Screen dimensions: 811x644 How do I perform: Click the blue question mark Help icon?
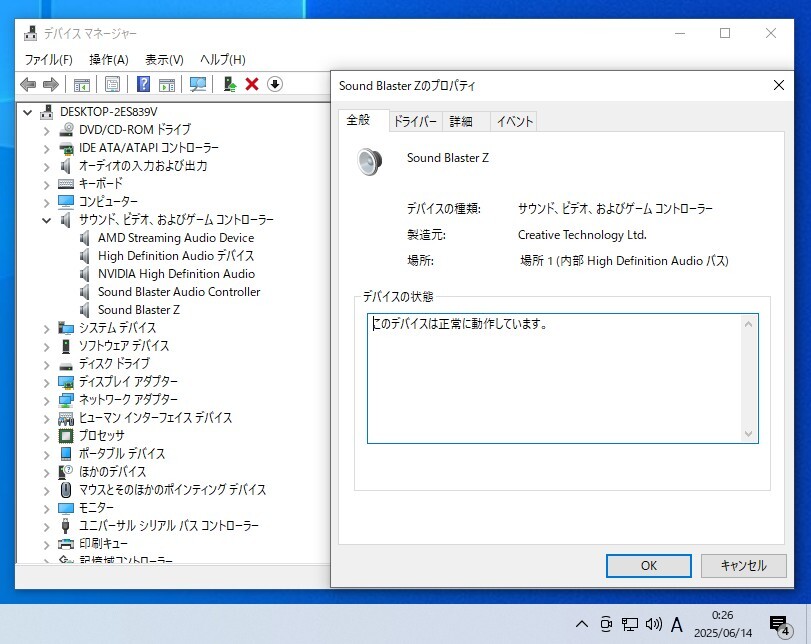click(x=143, y=84)
